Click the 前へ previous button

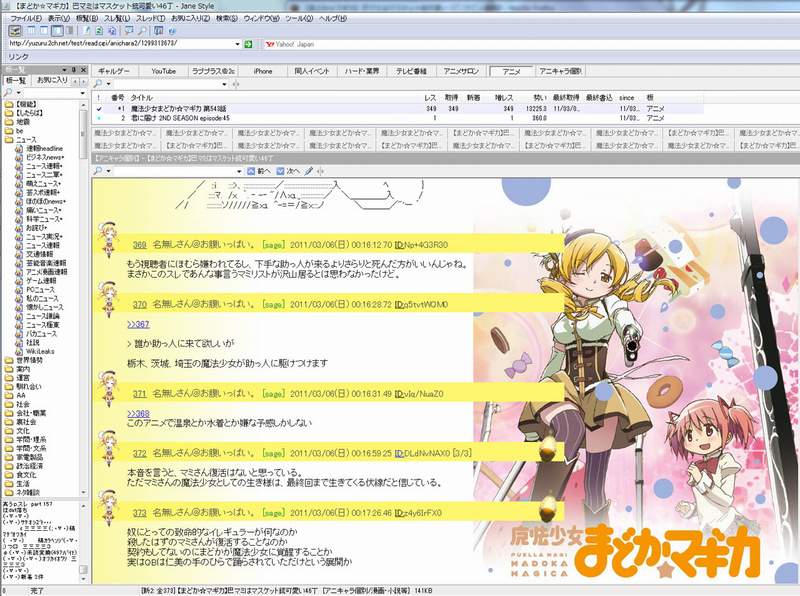259,171
